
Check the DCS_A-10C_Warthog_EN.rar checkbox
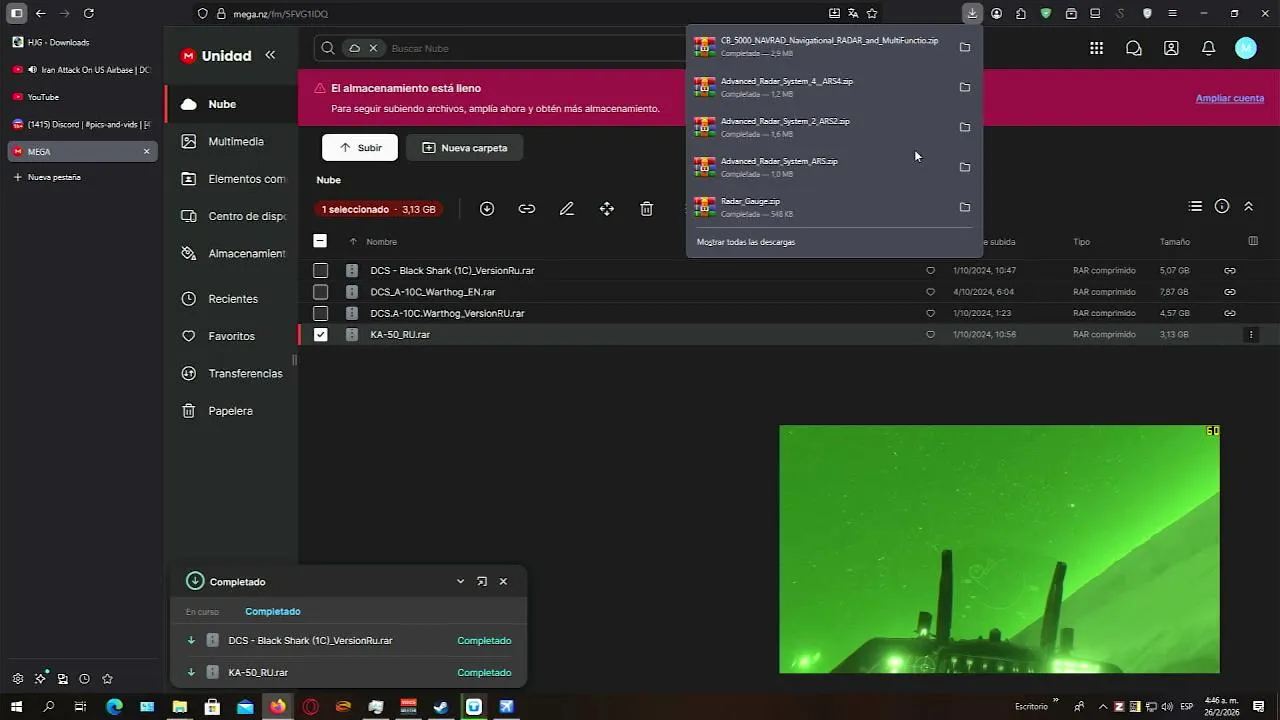pyautogui.click(x=320, y=292)
